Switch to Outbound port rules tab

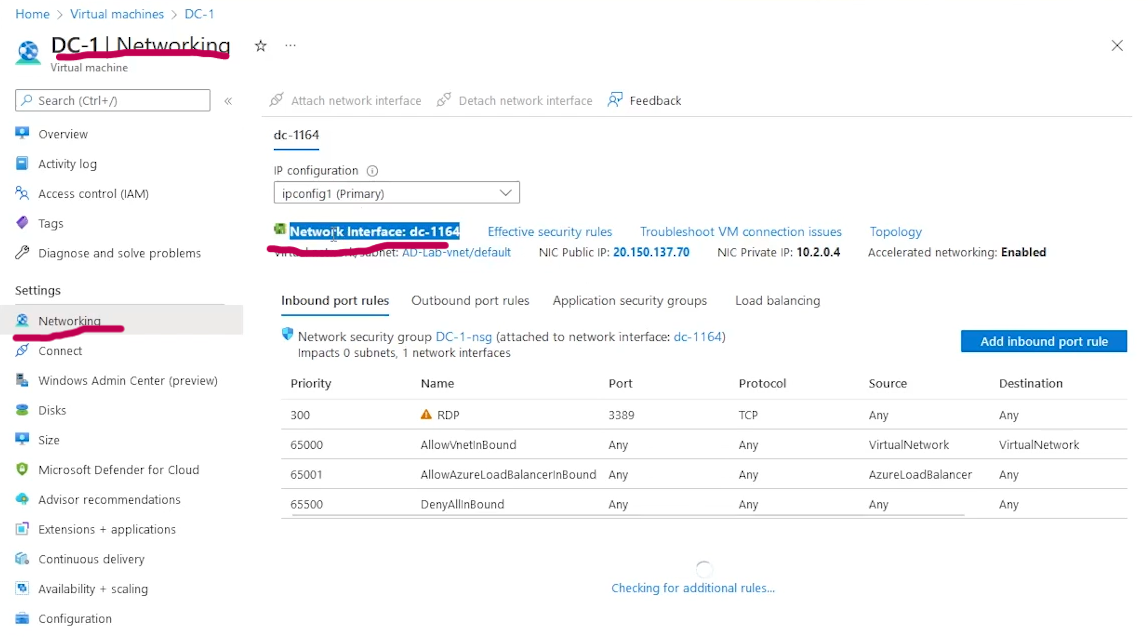click(x=470, y=301)
